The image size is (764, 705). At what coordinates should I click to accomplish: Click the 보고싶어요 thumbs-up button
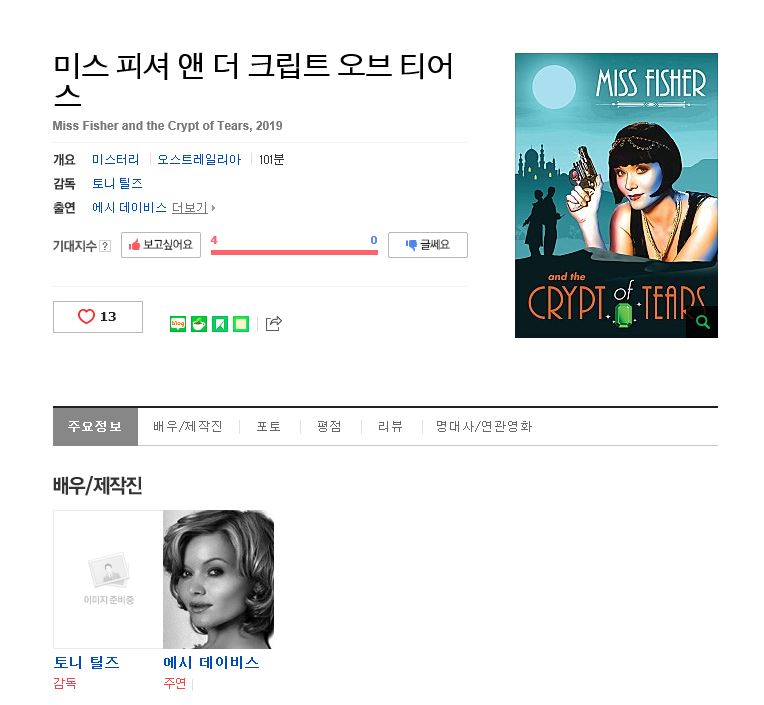pyautogui.click(x=161, y=245)
